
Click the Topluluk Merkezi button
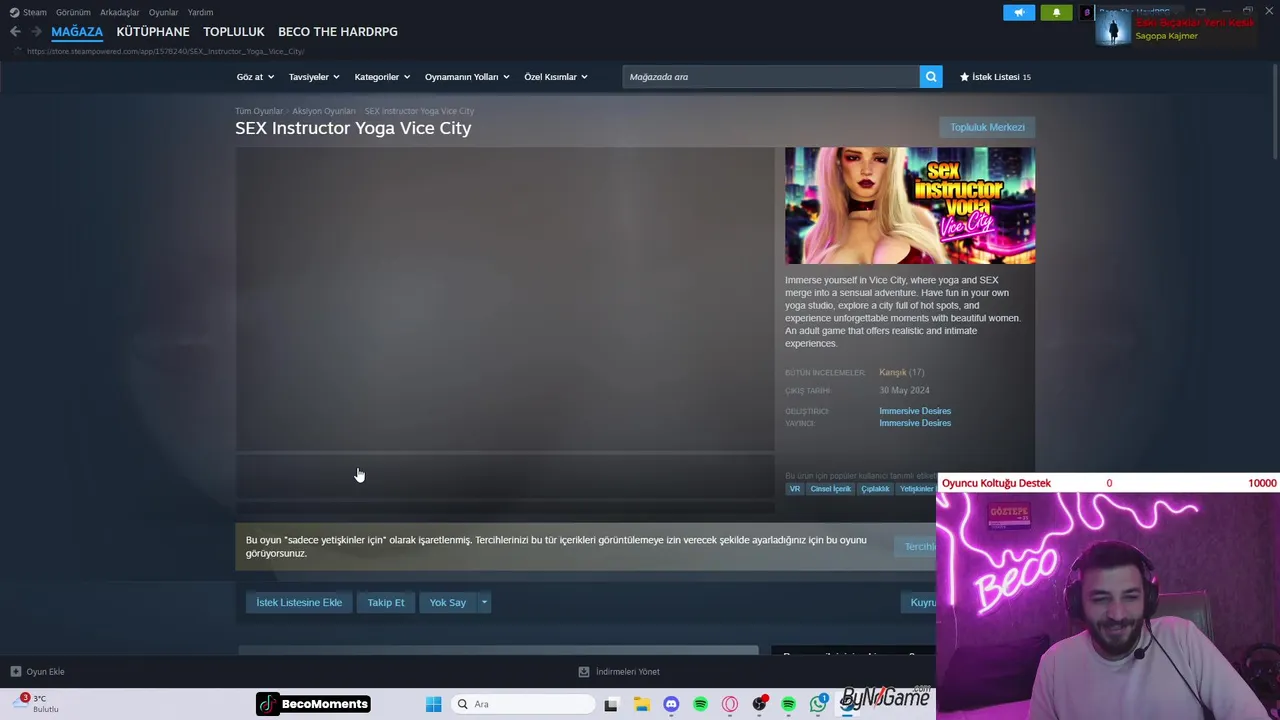click(x=987, y=127)
